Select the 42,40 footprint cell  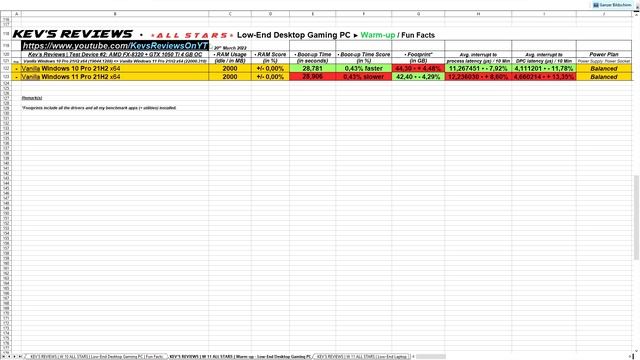418,76
